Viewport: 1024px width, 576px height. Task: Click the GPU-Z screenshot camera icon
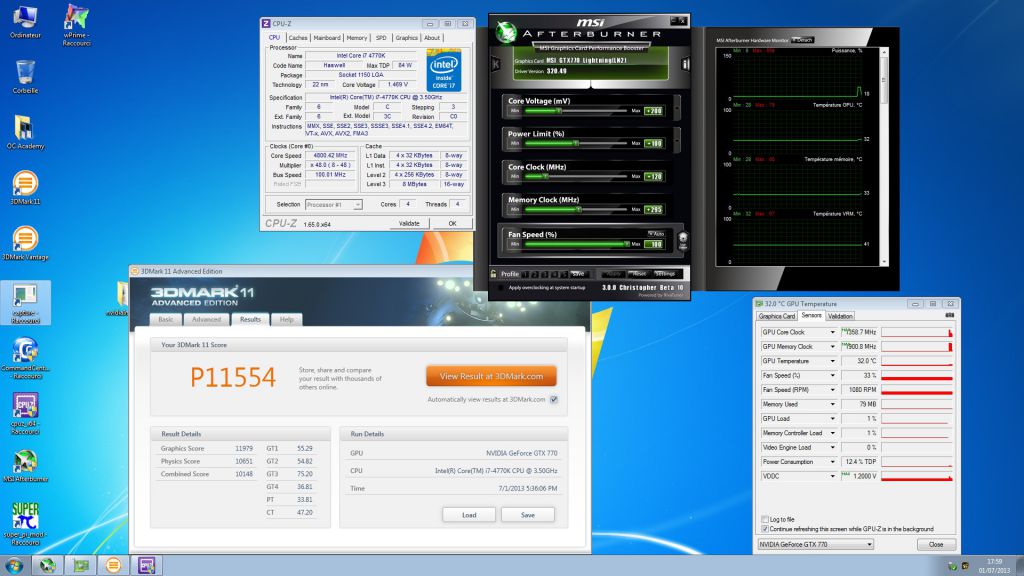coord(950,315)
